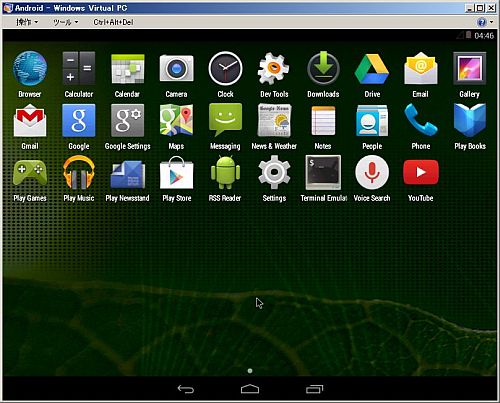
Task: Send Ctrl+Alt+Del to the virtual machine
Action: click(113, 22)
